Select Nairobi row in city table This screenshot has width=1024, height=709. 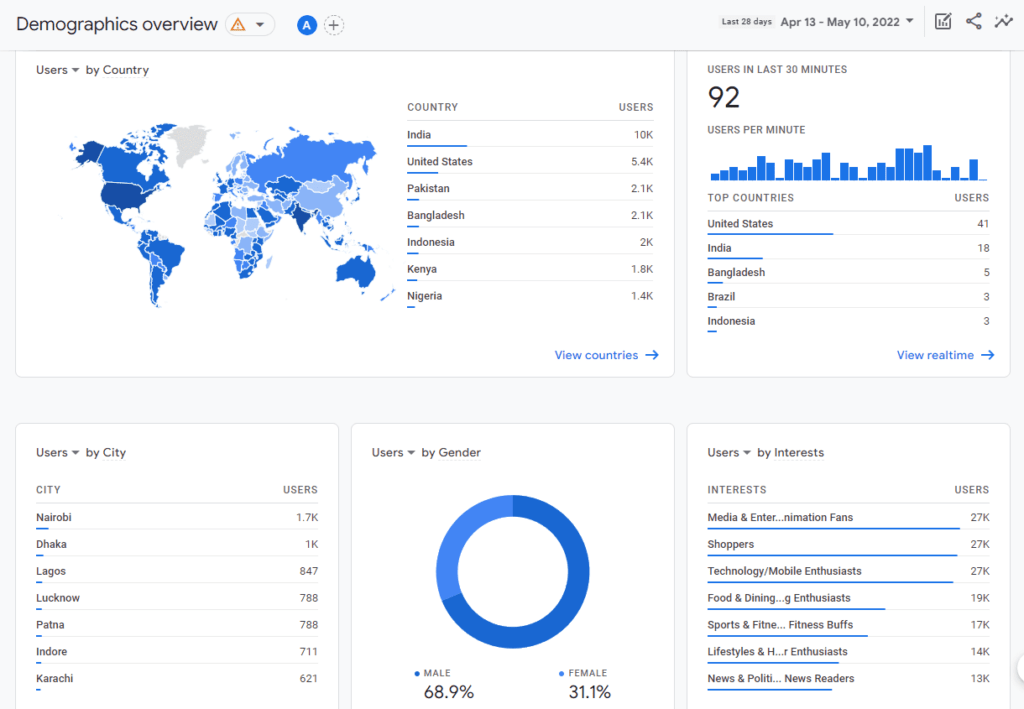pyautogui.click(x=176, y=518)
